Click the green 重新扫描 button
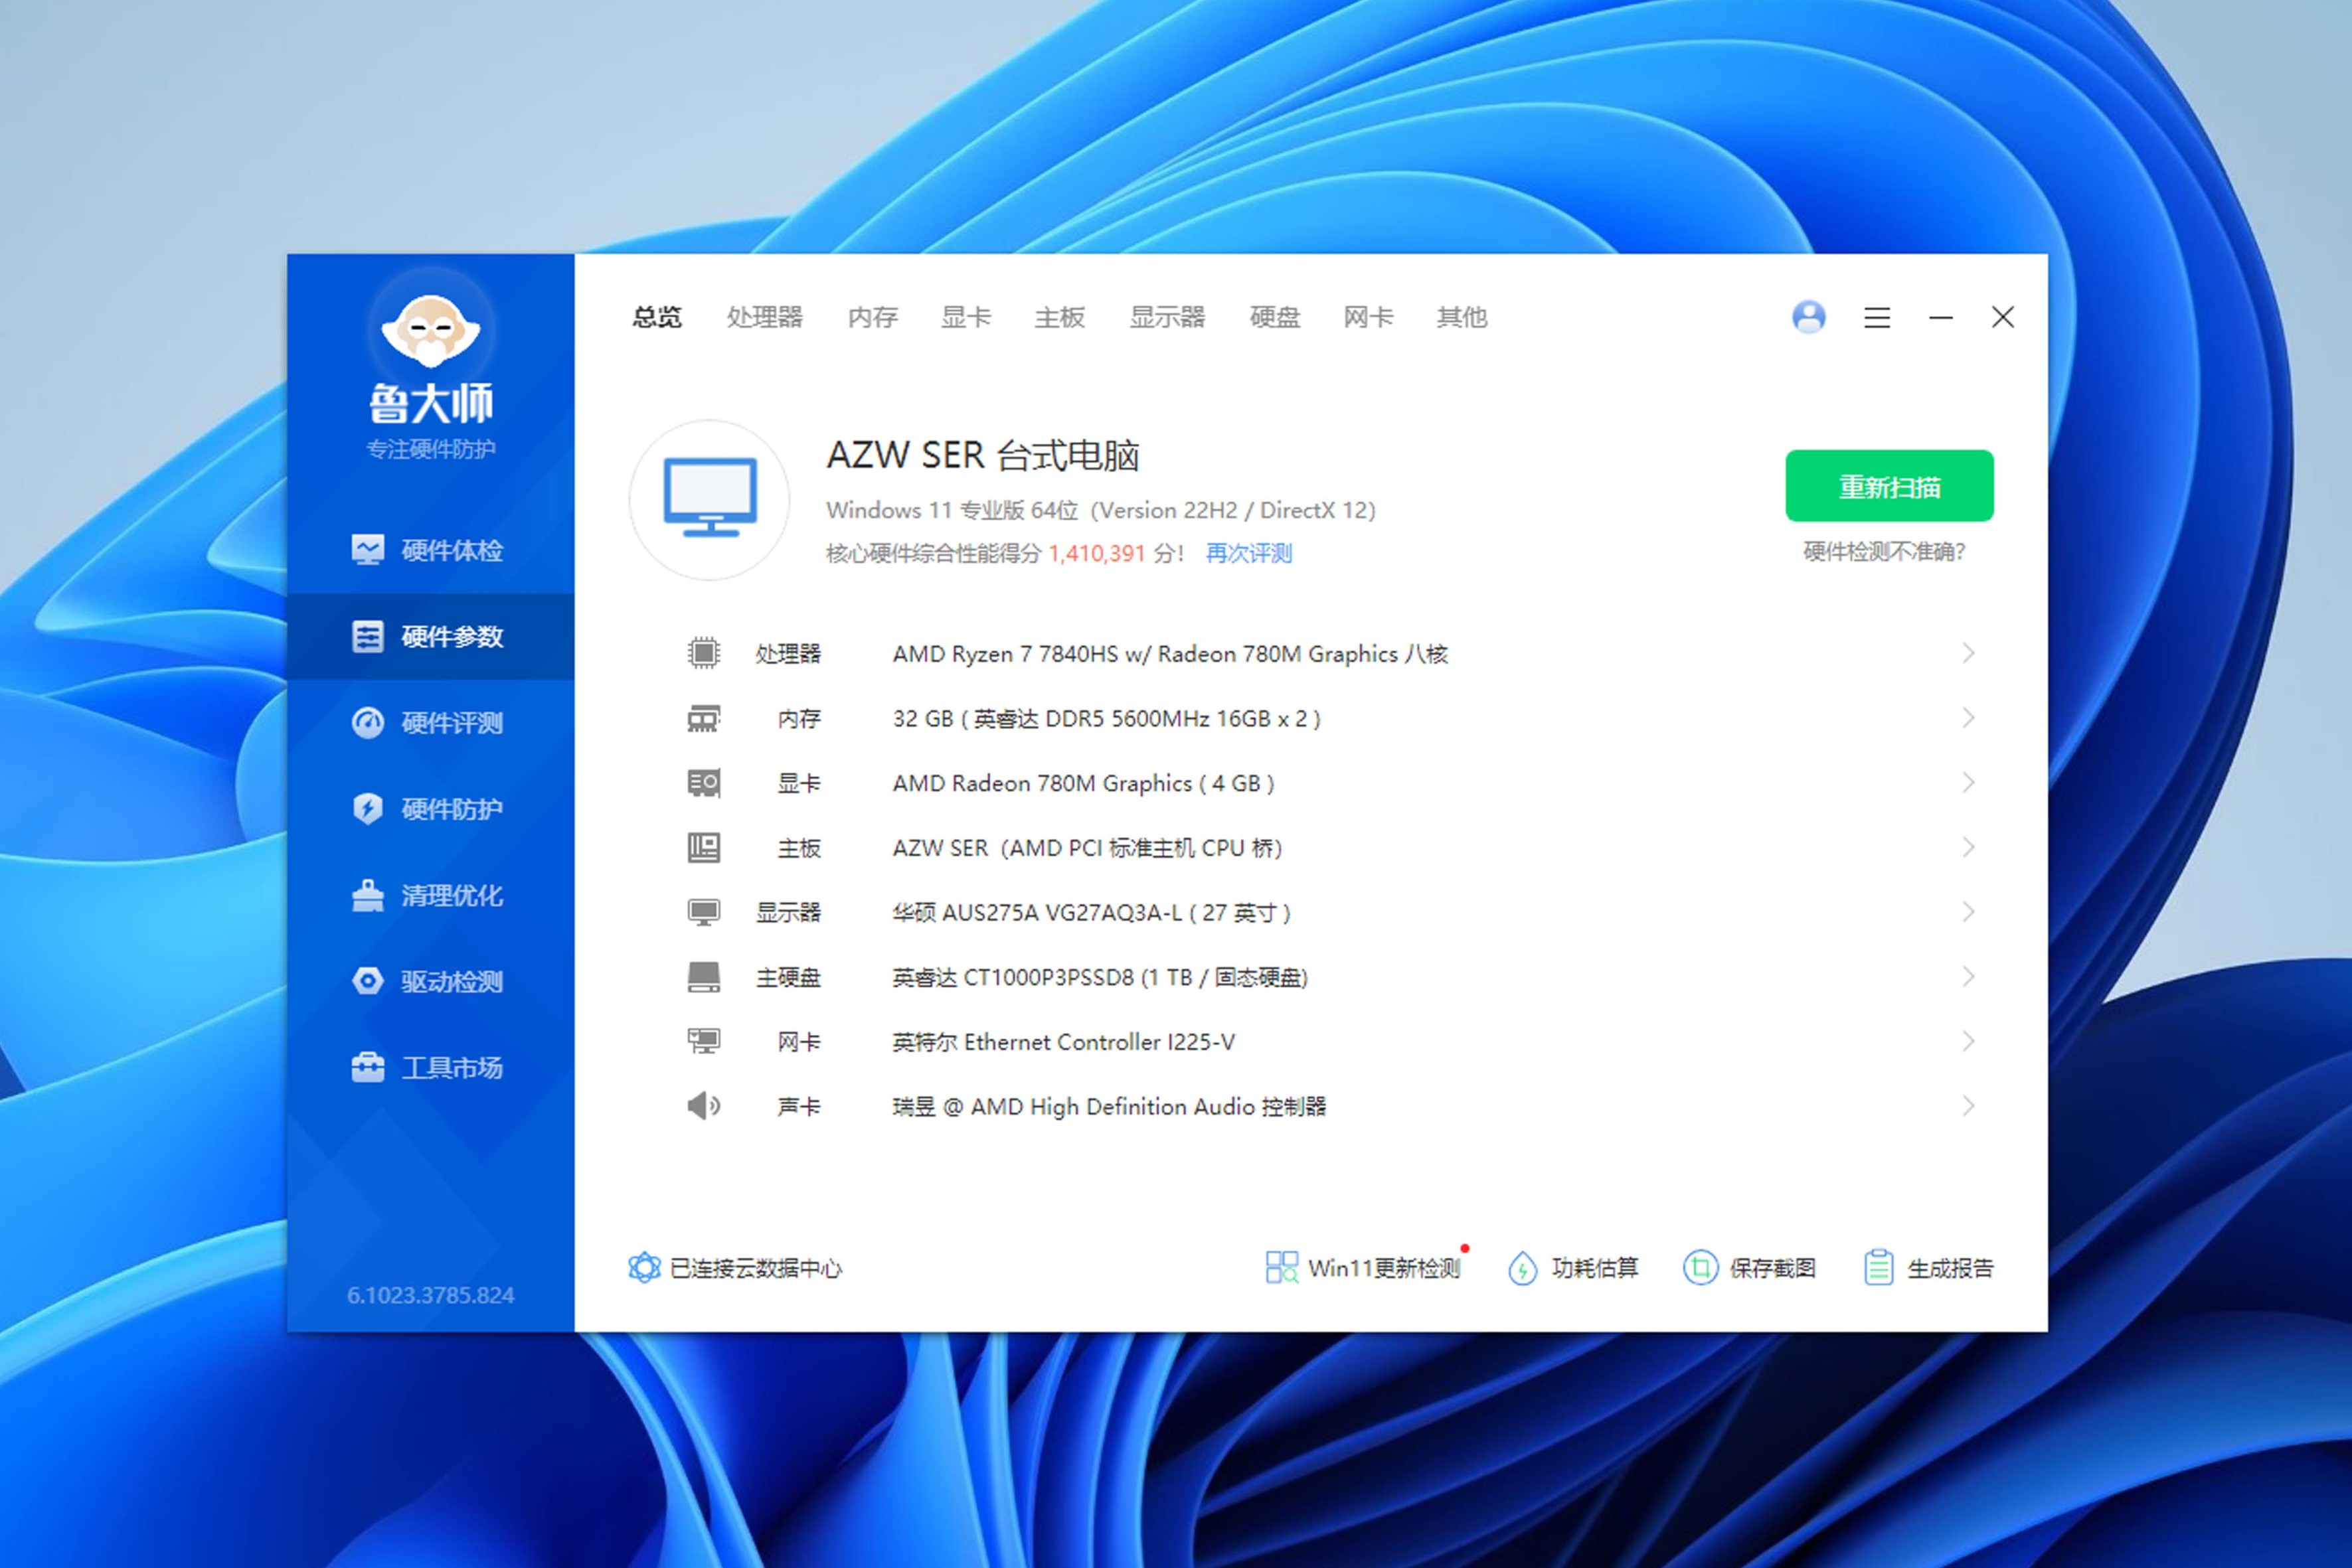This screenshot has height=1568, width=2352. 1889,486
